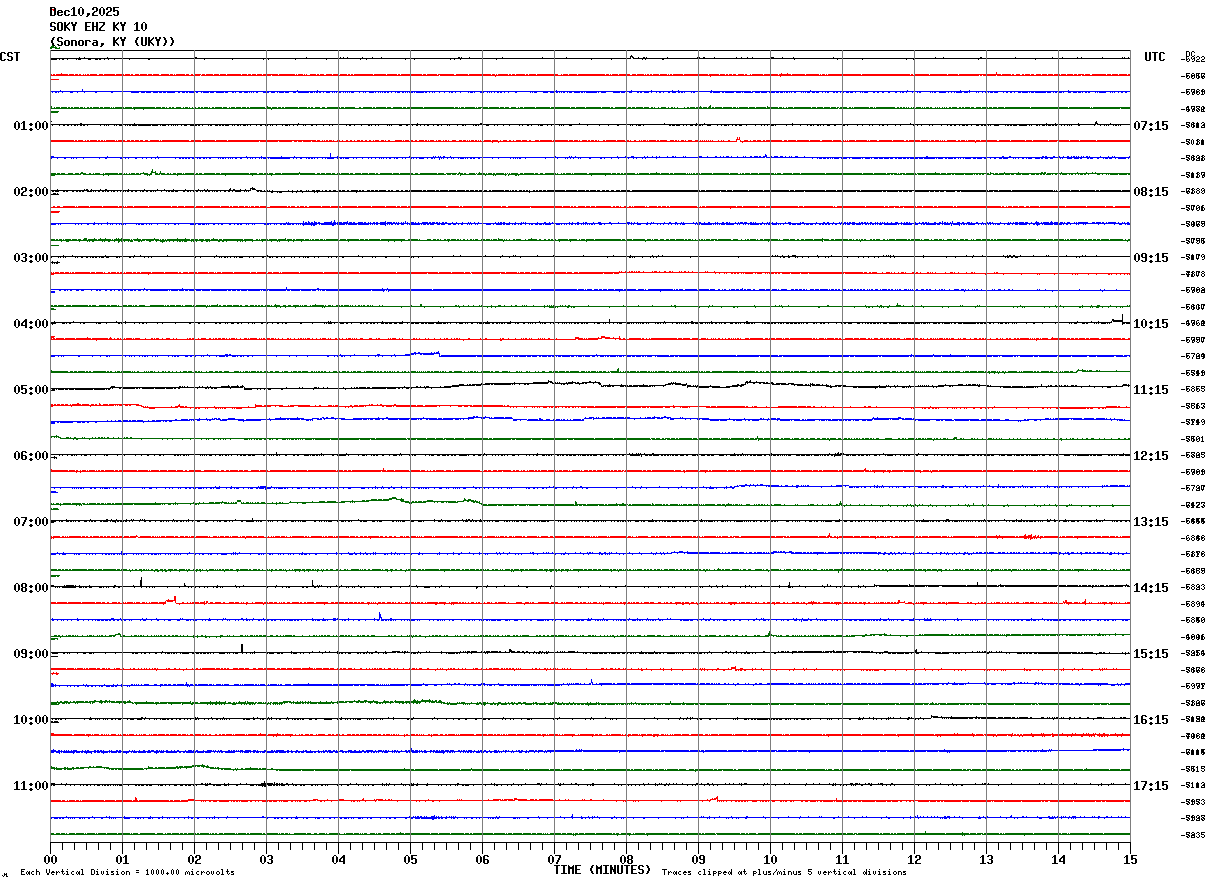
Task: Click the TIME (MINUTES) axis title
Action: [x=602, y=870]
